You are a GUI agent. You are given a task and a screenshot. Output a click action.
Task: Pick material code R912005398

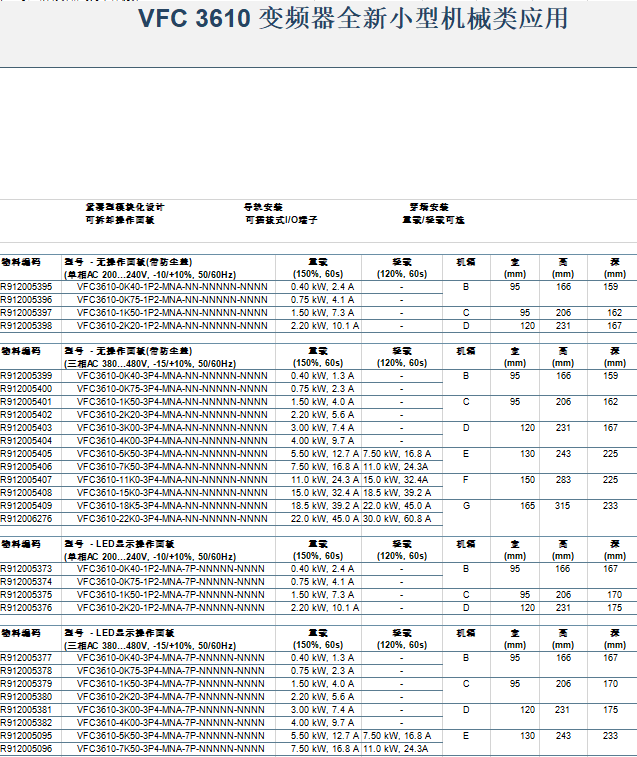tap(26, 326)
